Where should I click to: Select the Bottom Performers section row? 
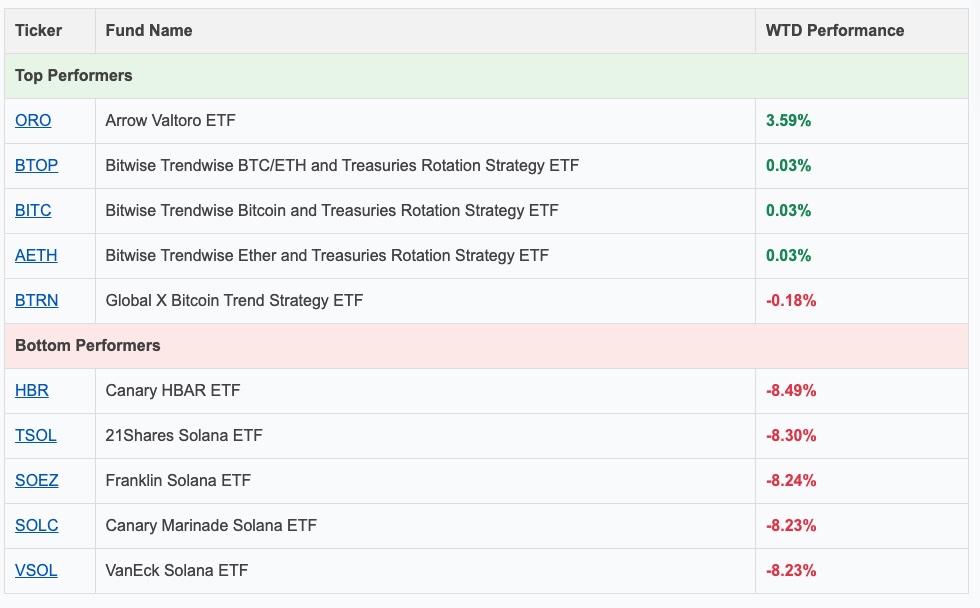click(x=88, y=345)
